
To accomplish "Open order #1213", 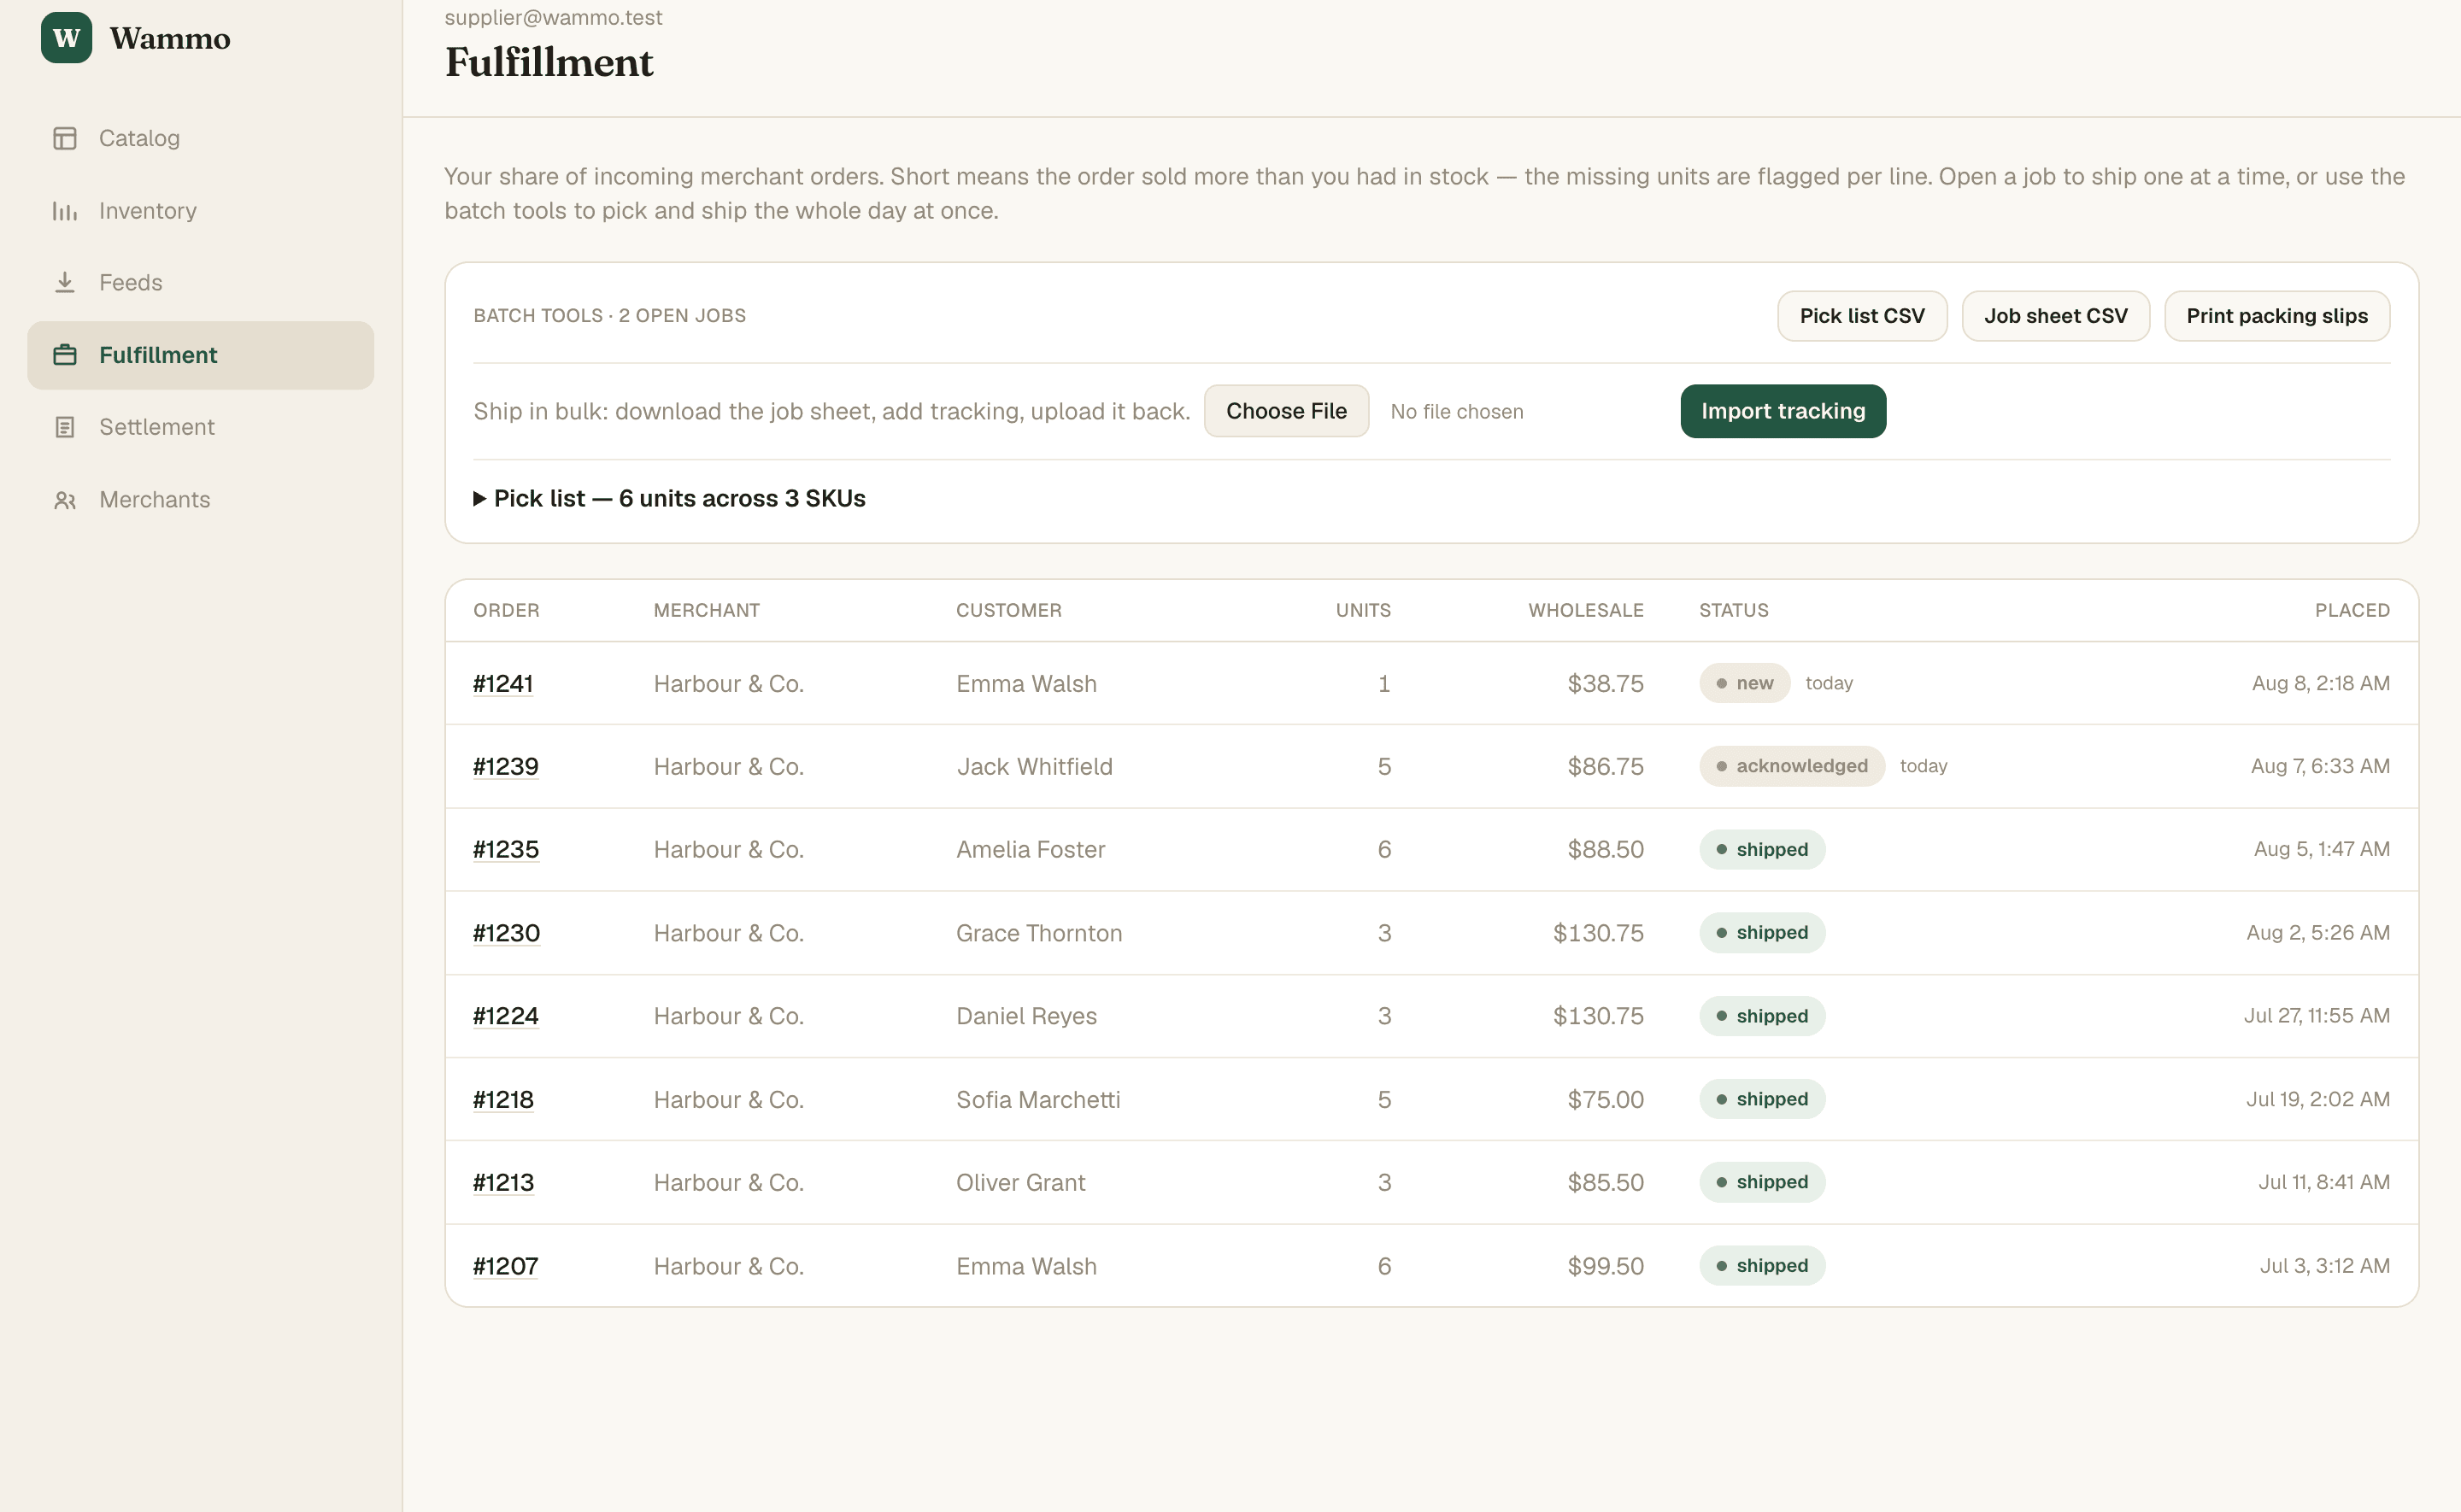I will pyautogui.click(x=504, y=1183).
